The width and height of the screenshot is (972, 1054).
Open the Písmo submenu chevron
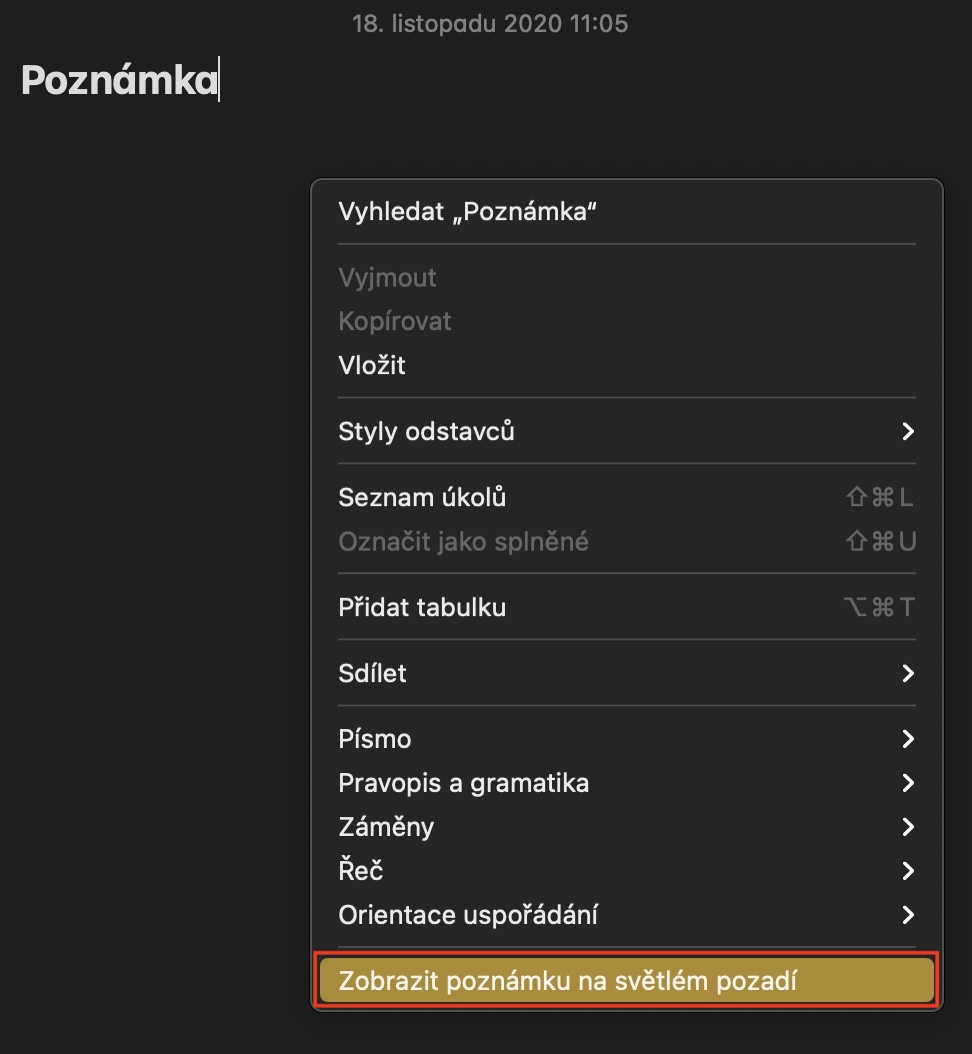point(908,740)
